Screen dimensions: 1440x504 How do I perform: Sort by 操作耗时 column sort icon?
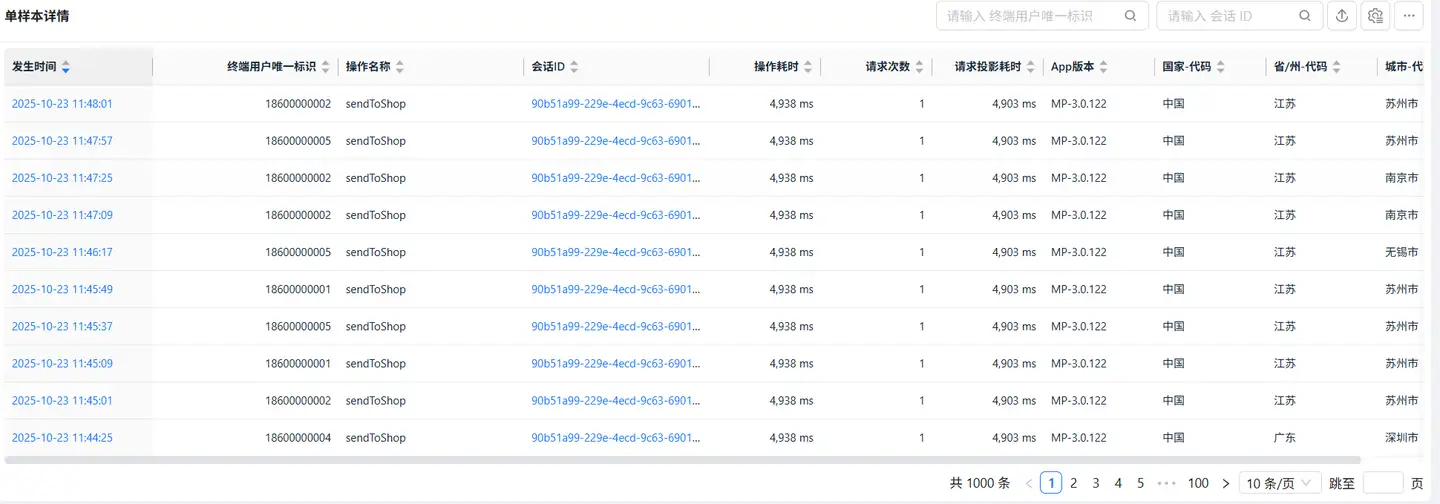pyautogui.click(x=808, y=67)
